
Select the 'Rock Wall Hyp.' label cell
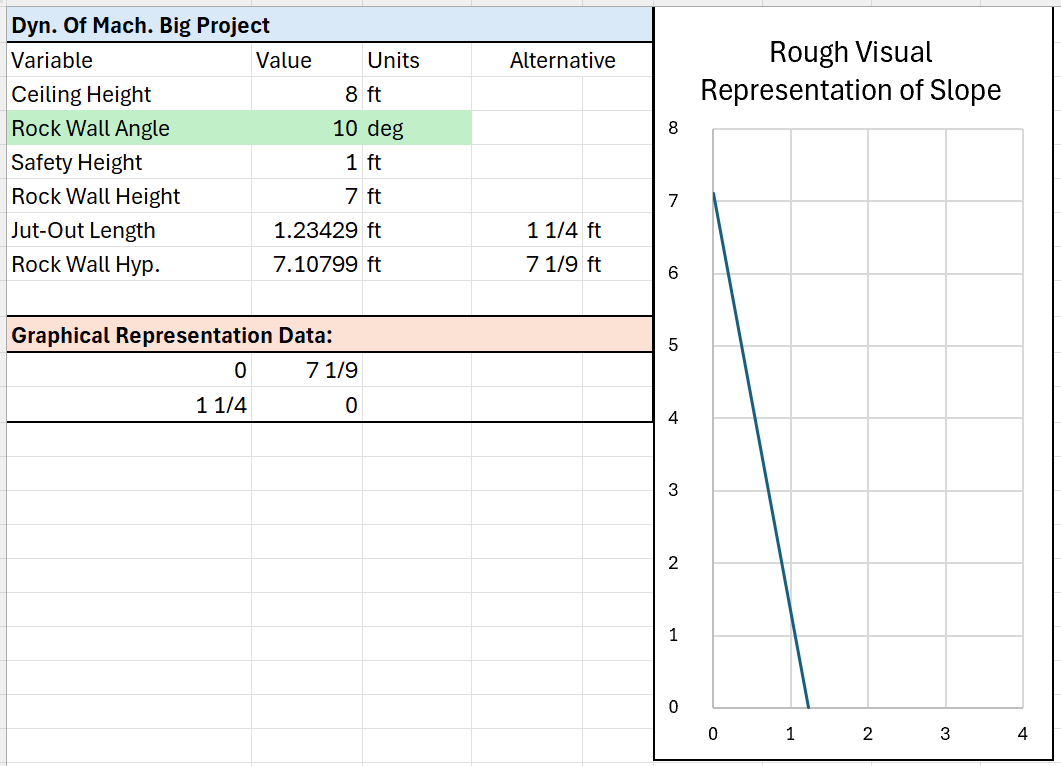coord(129,264)
